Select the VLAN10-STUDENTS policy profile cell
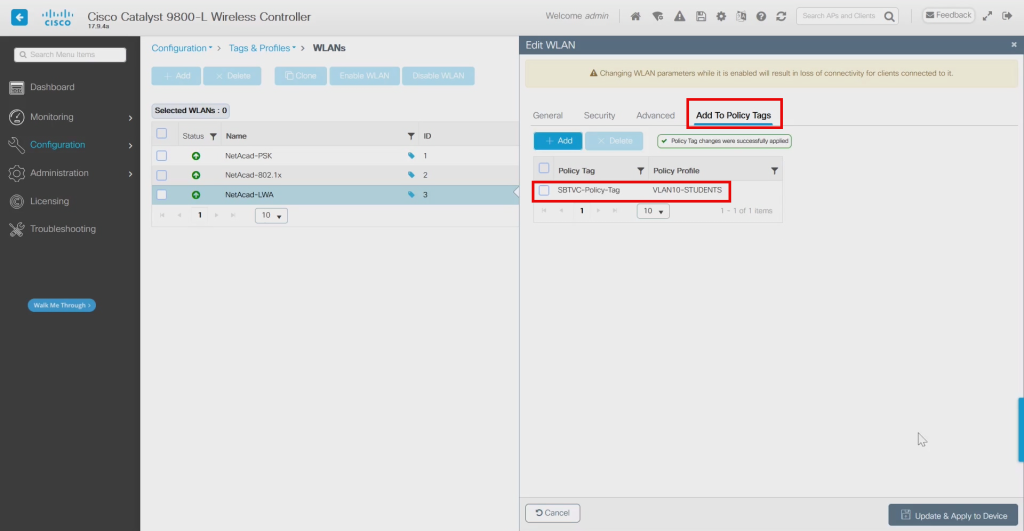The image size is (1024, 531). 687,191
